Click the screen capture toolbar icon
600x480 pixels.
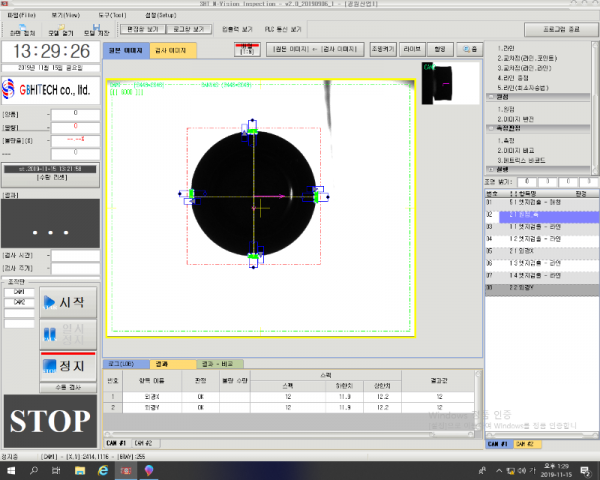[20, 30]
